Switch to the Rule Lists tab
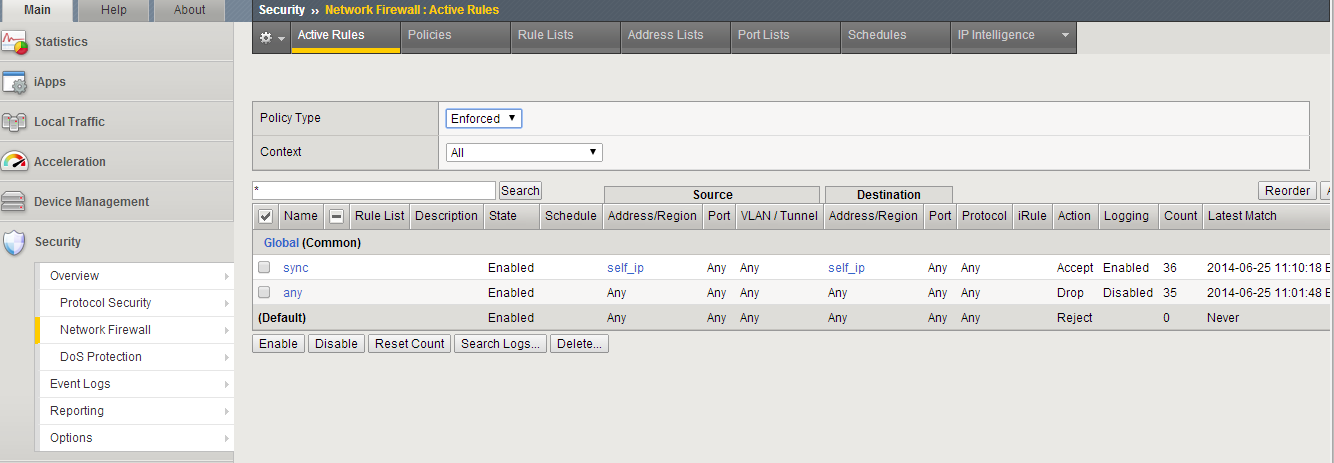This screenshot has width=1334, height=463. click(x=545, y=35)
